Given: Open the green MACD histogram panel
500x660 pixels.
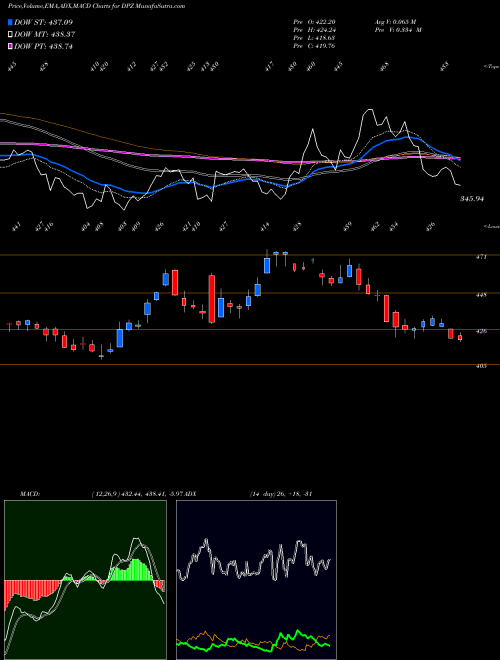Looking at the screenshot, I should click(85, 580).
